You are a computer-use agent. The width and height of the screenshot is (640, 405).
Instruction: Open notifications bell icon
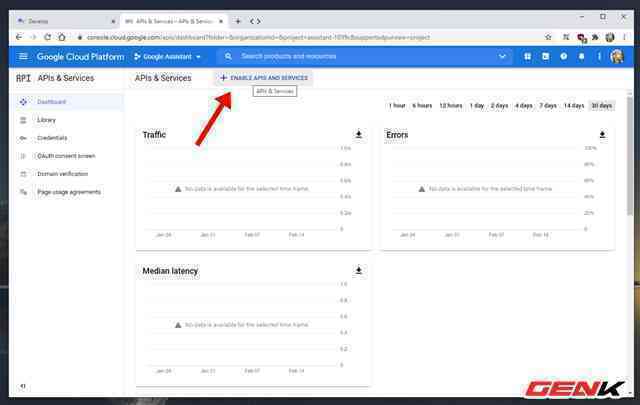(x=581, y=56)
